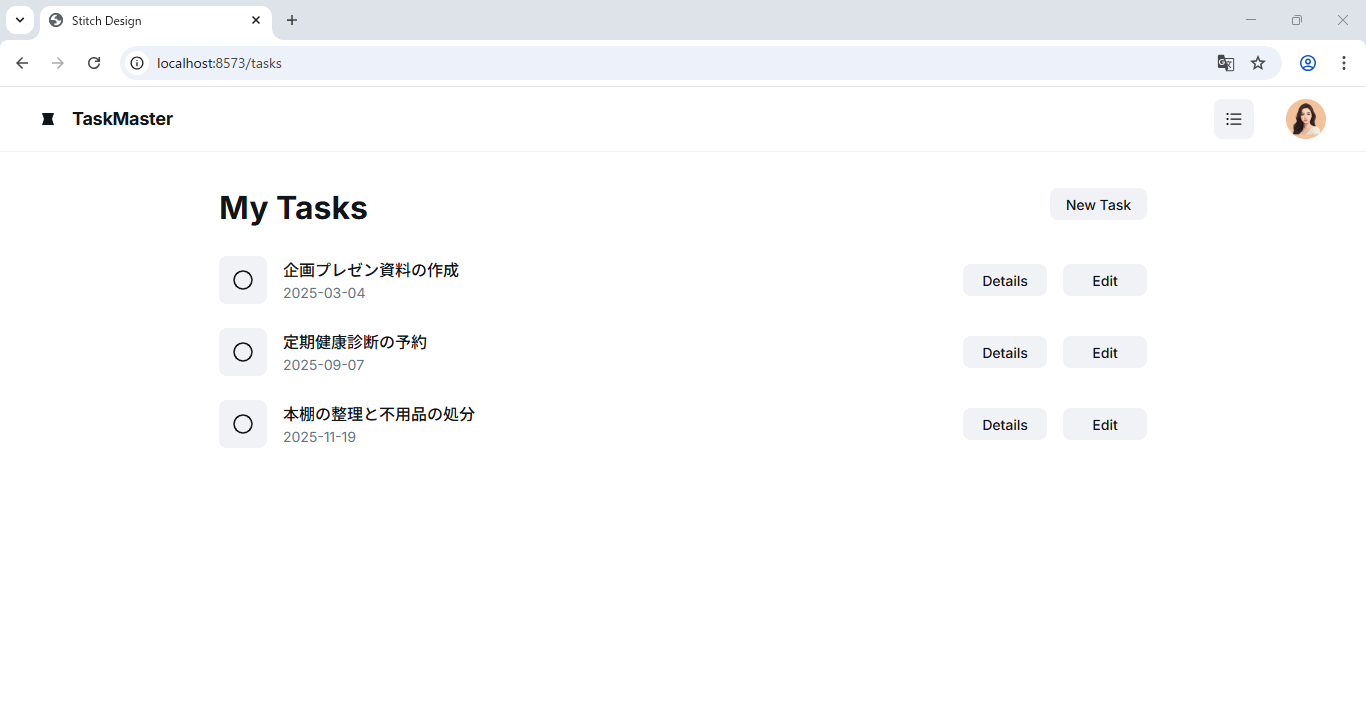
Task: Open the Google Translate page icon
Action: [1226, 63]
